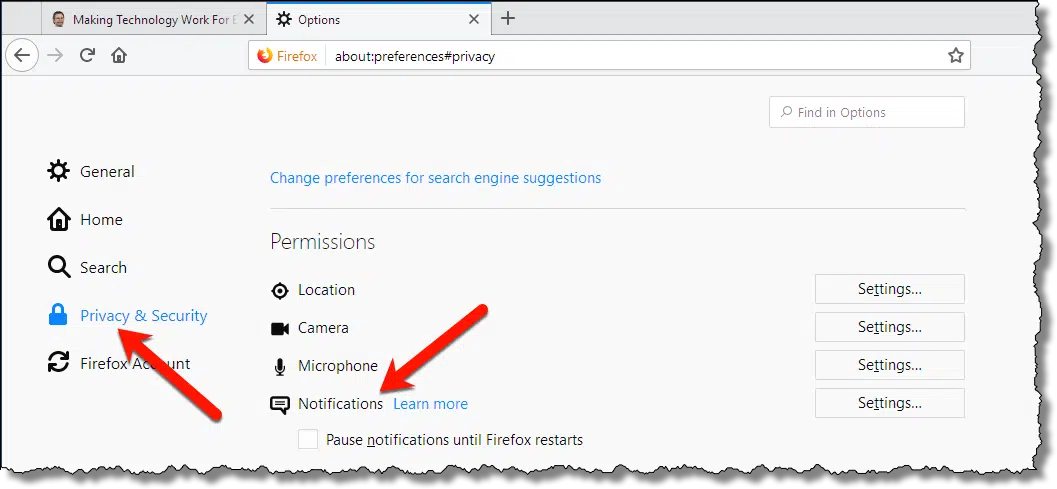This screenshot has height=489, width=1057.
Task: Reload the page with the refresh icon
Action: click(x=86, y=55)
